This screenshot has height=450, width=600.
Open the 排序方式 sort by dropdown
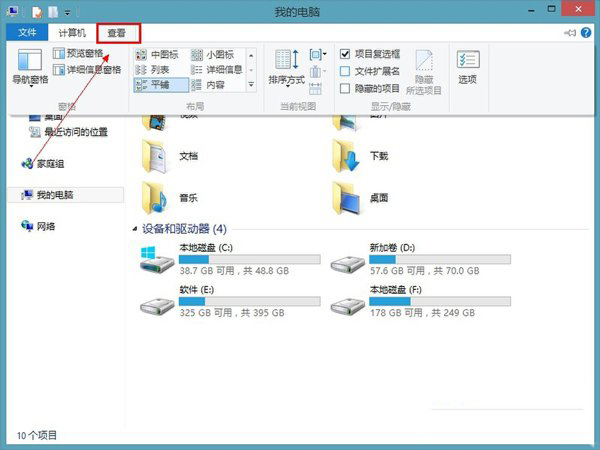287,68
